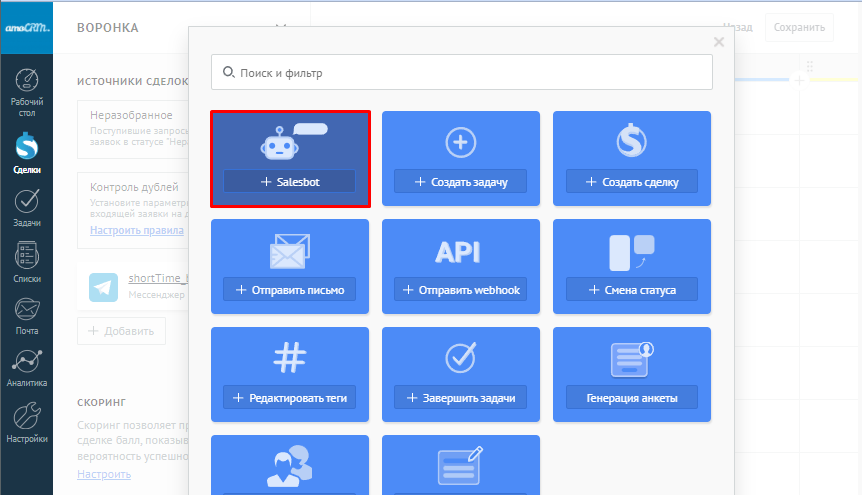Select Редактировать теги action

pyautogui.click(x=289, y=398)
